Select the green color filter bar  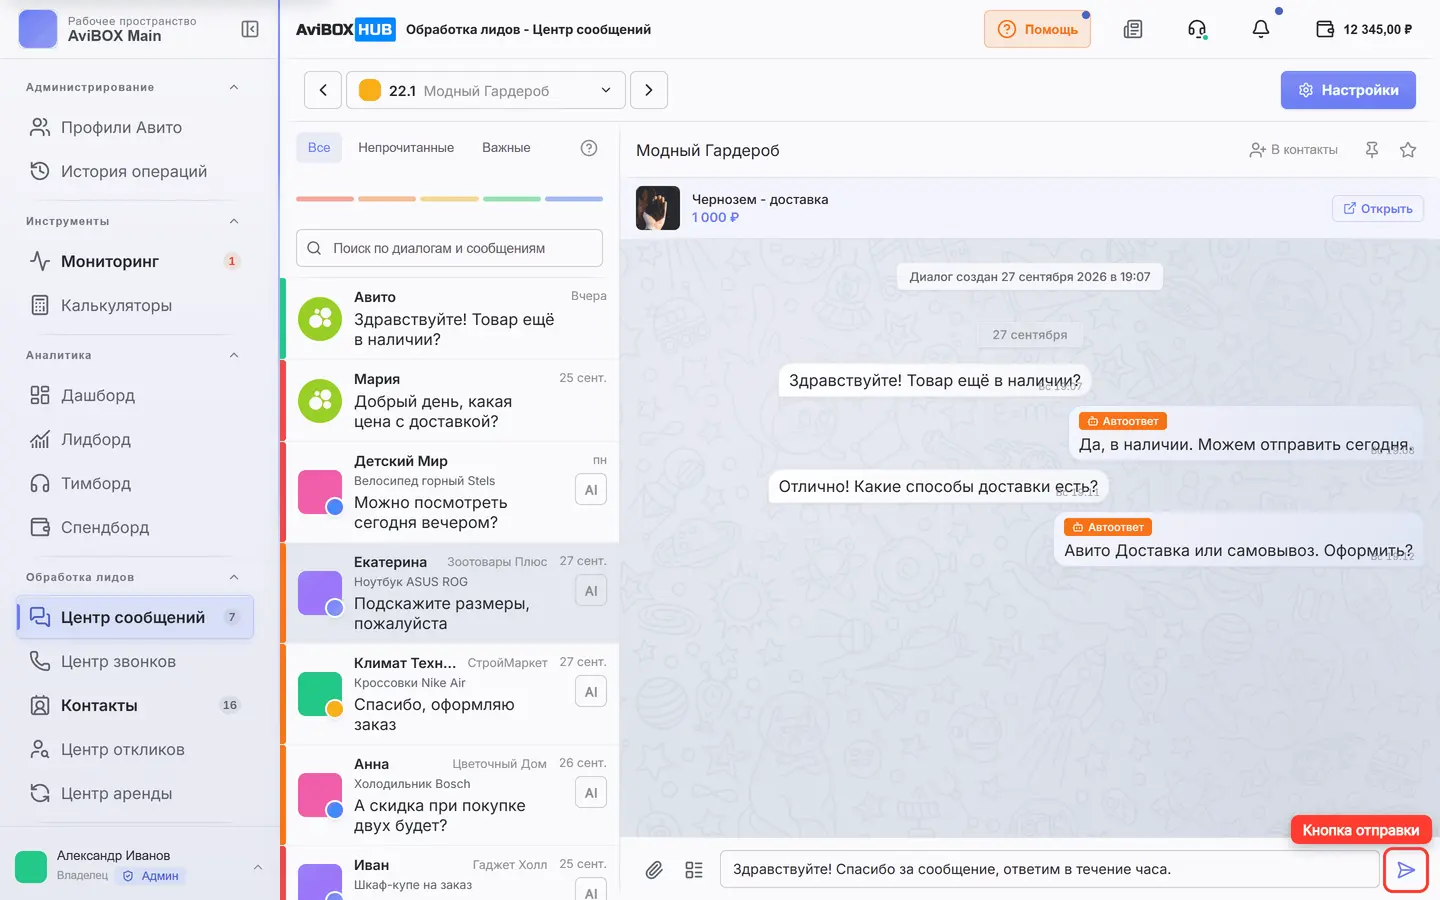[512, 199]
